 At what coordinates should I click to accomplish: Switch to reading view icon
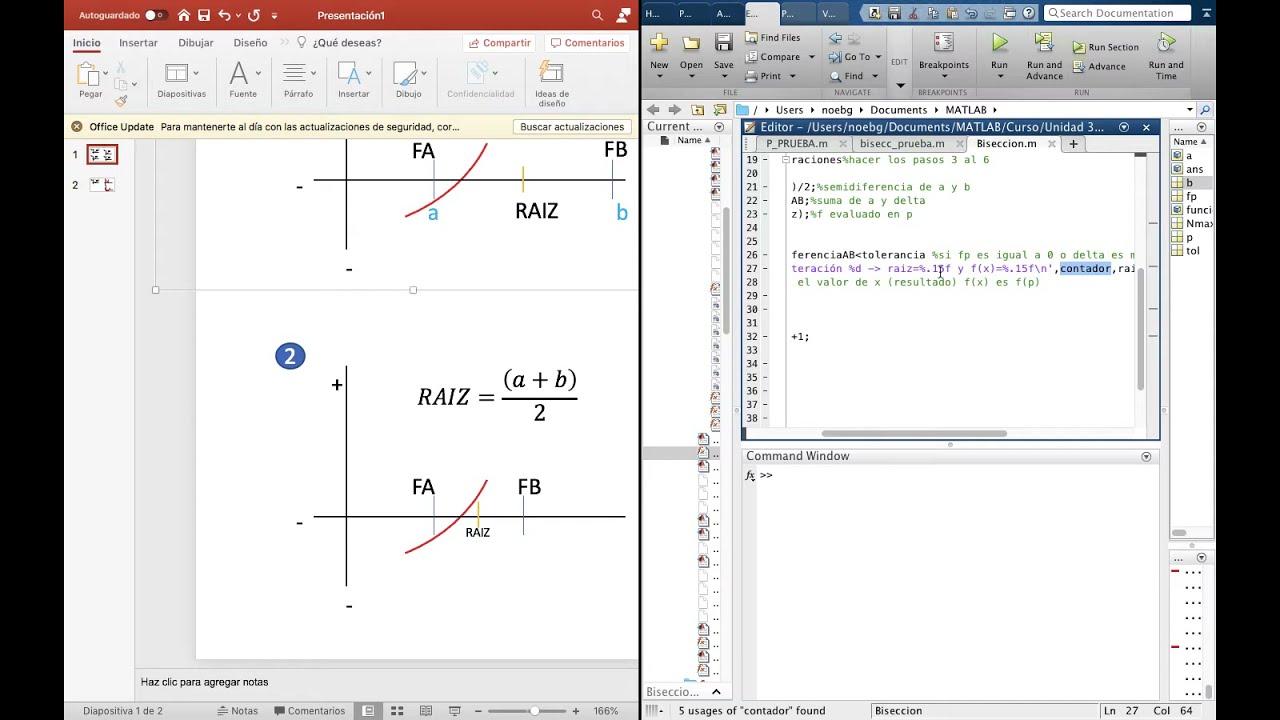425,711
